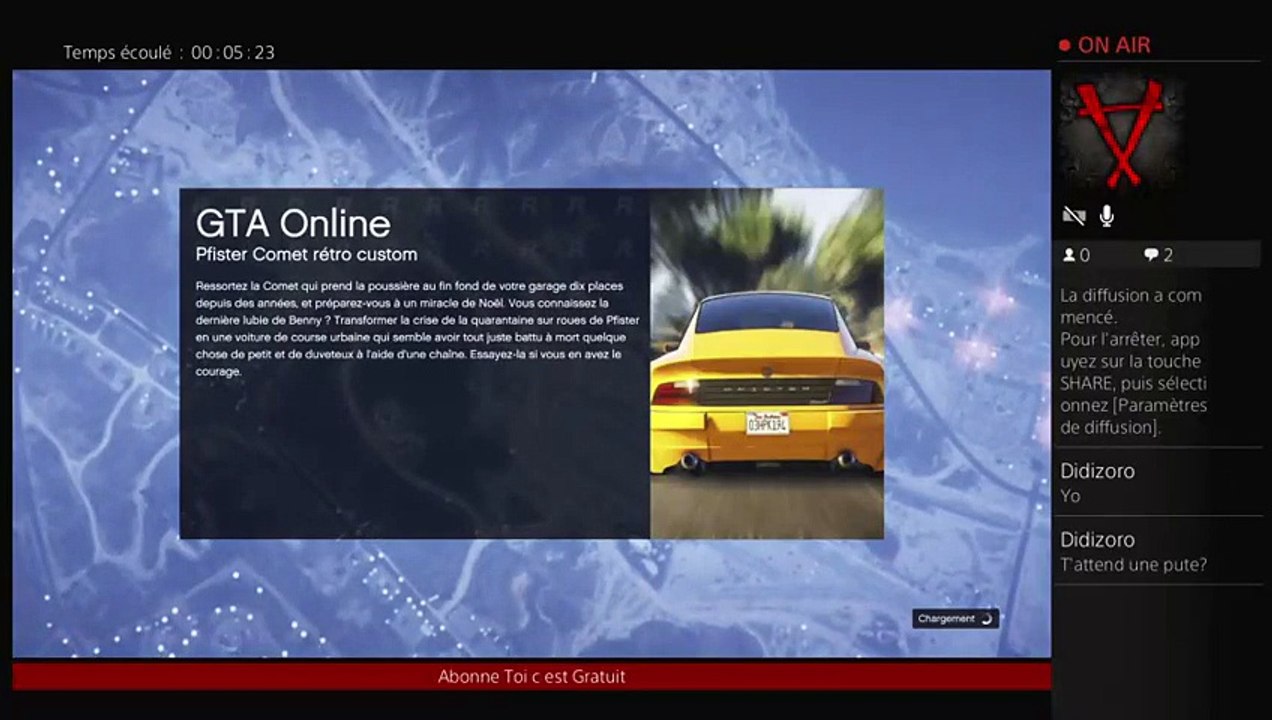
Task: Click the 'GTA Online' heading
Action: click(x=293, y=222)
